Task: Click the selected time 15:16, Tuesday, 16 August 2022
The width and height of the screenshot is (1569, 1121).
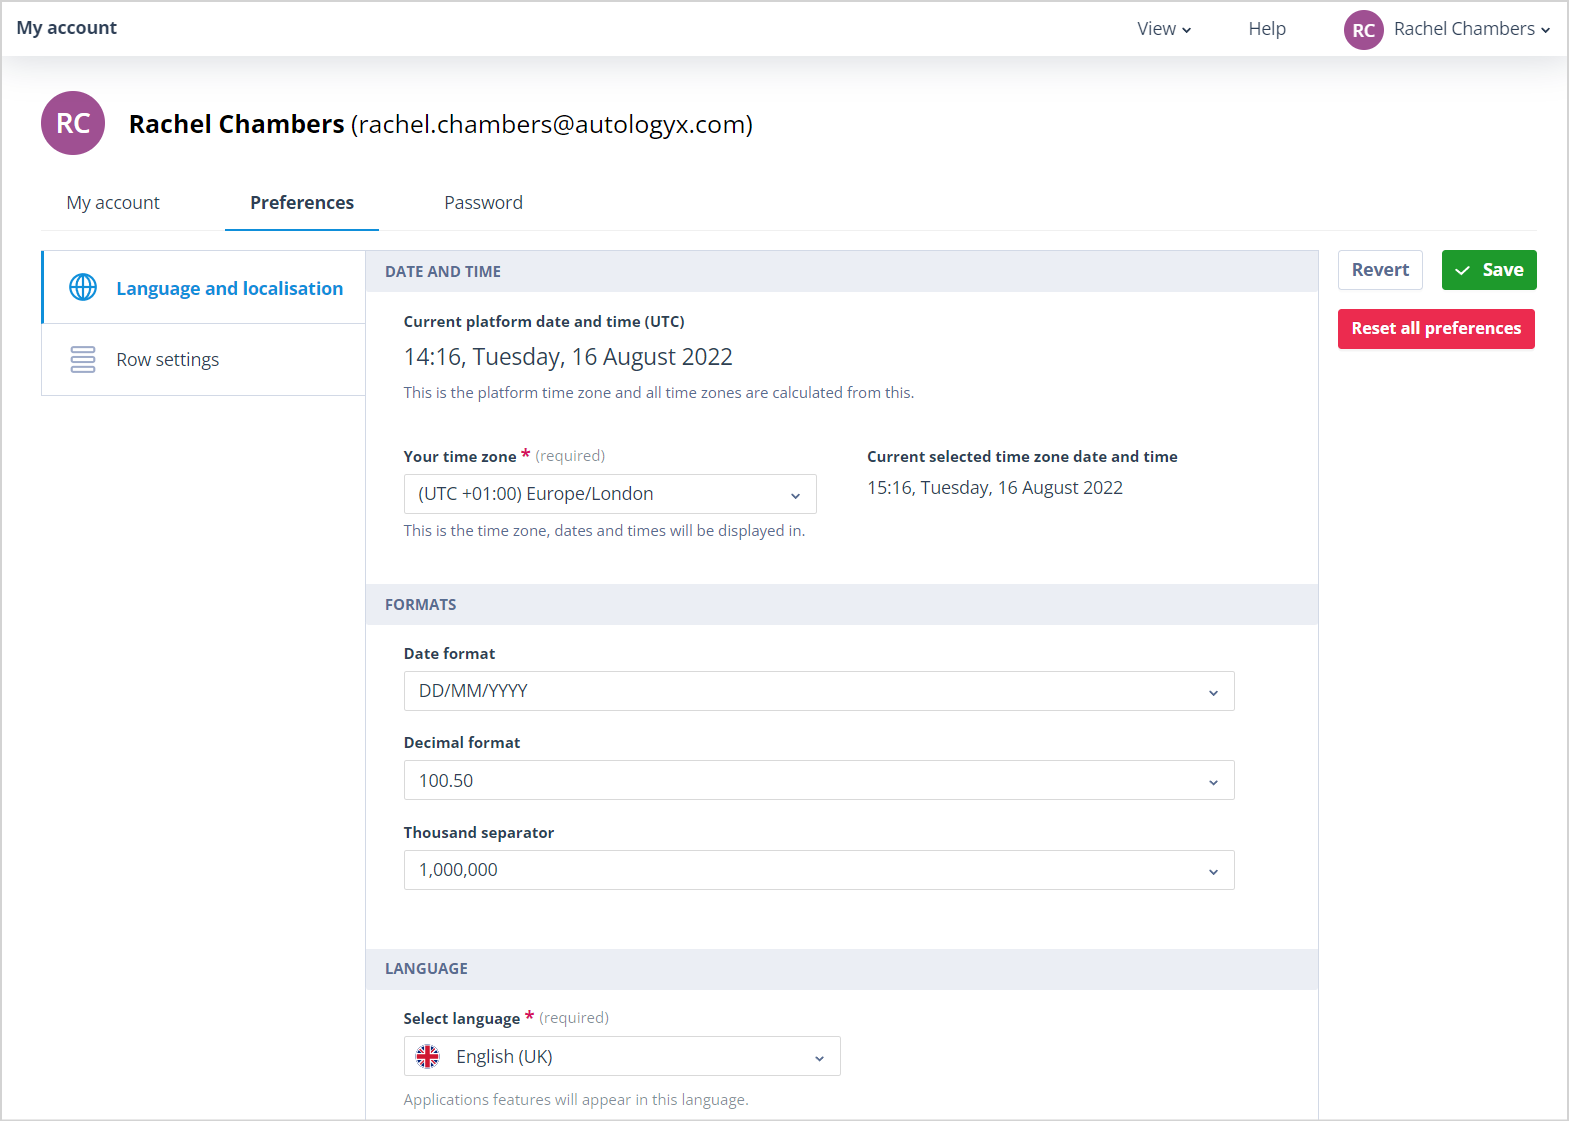Action: click(995, 488)
